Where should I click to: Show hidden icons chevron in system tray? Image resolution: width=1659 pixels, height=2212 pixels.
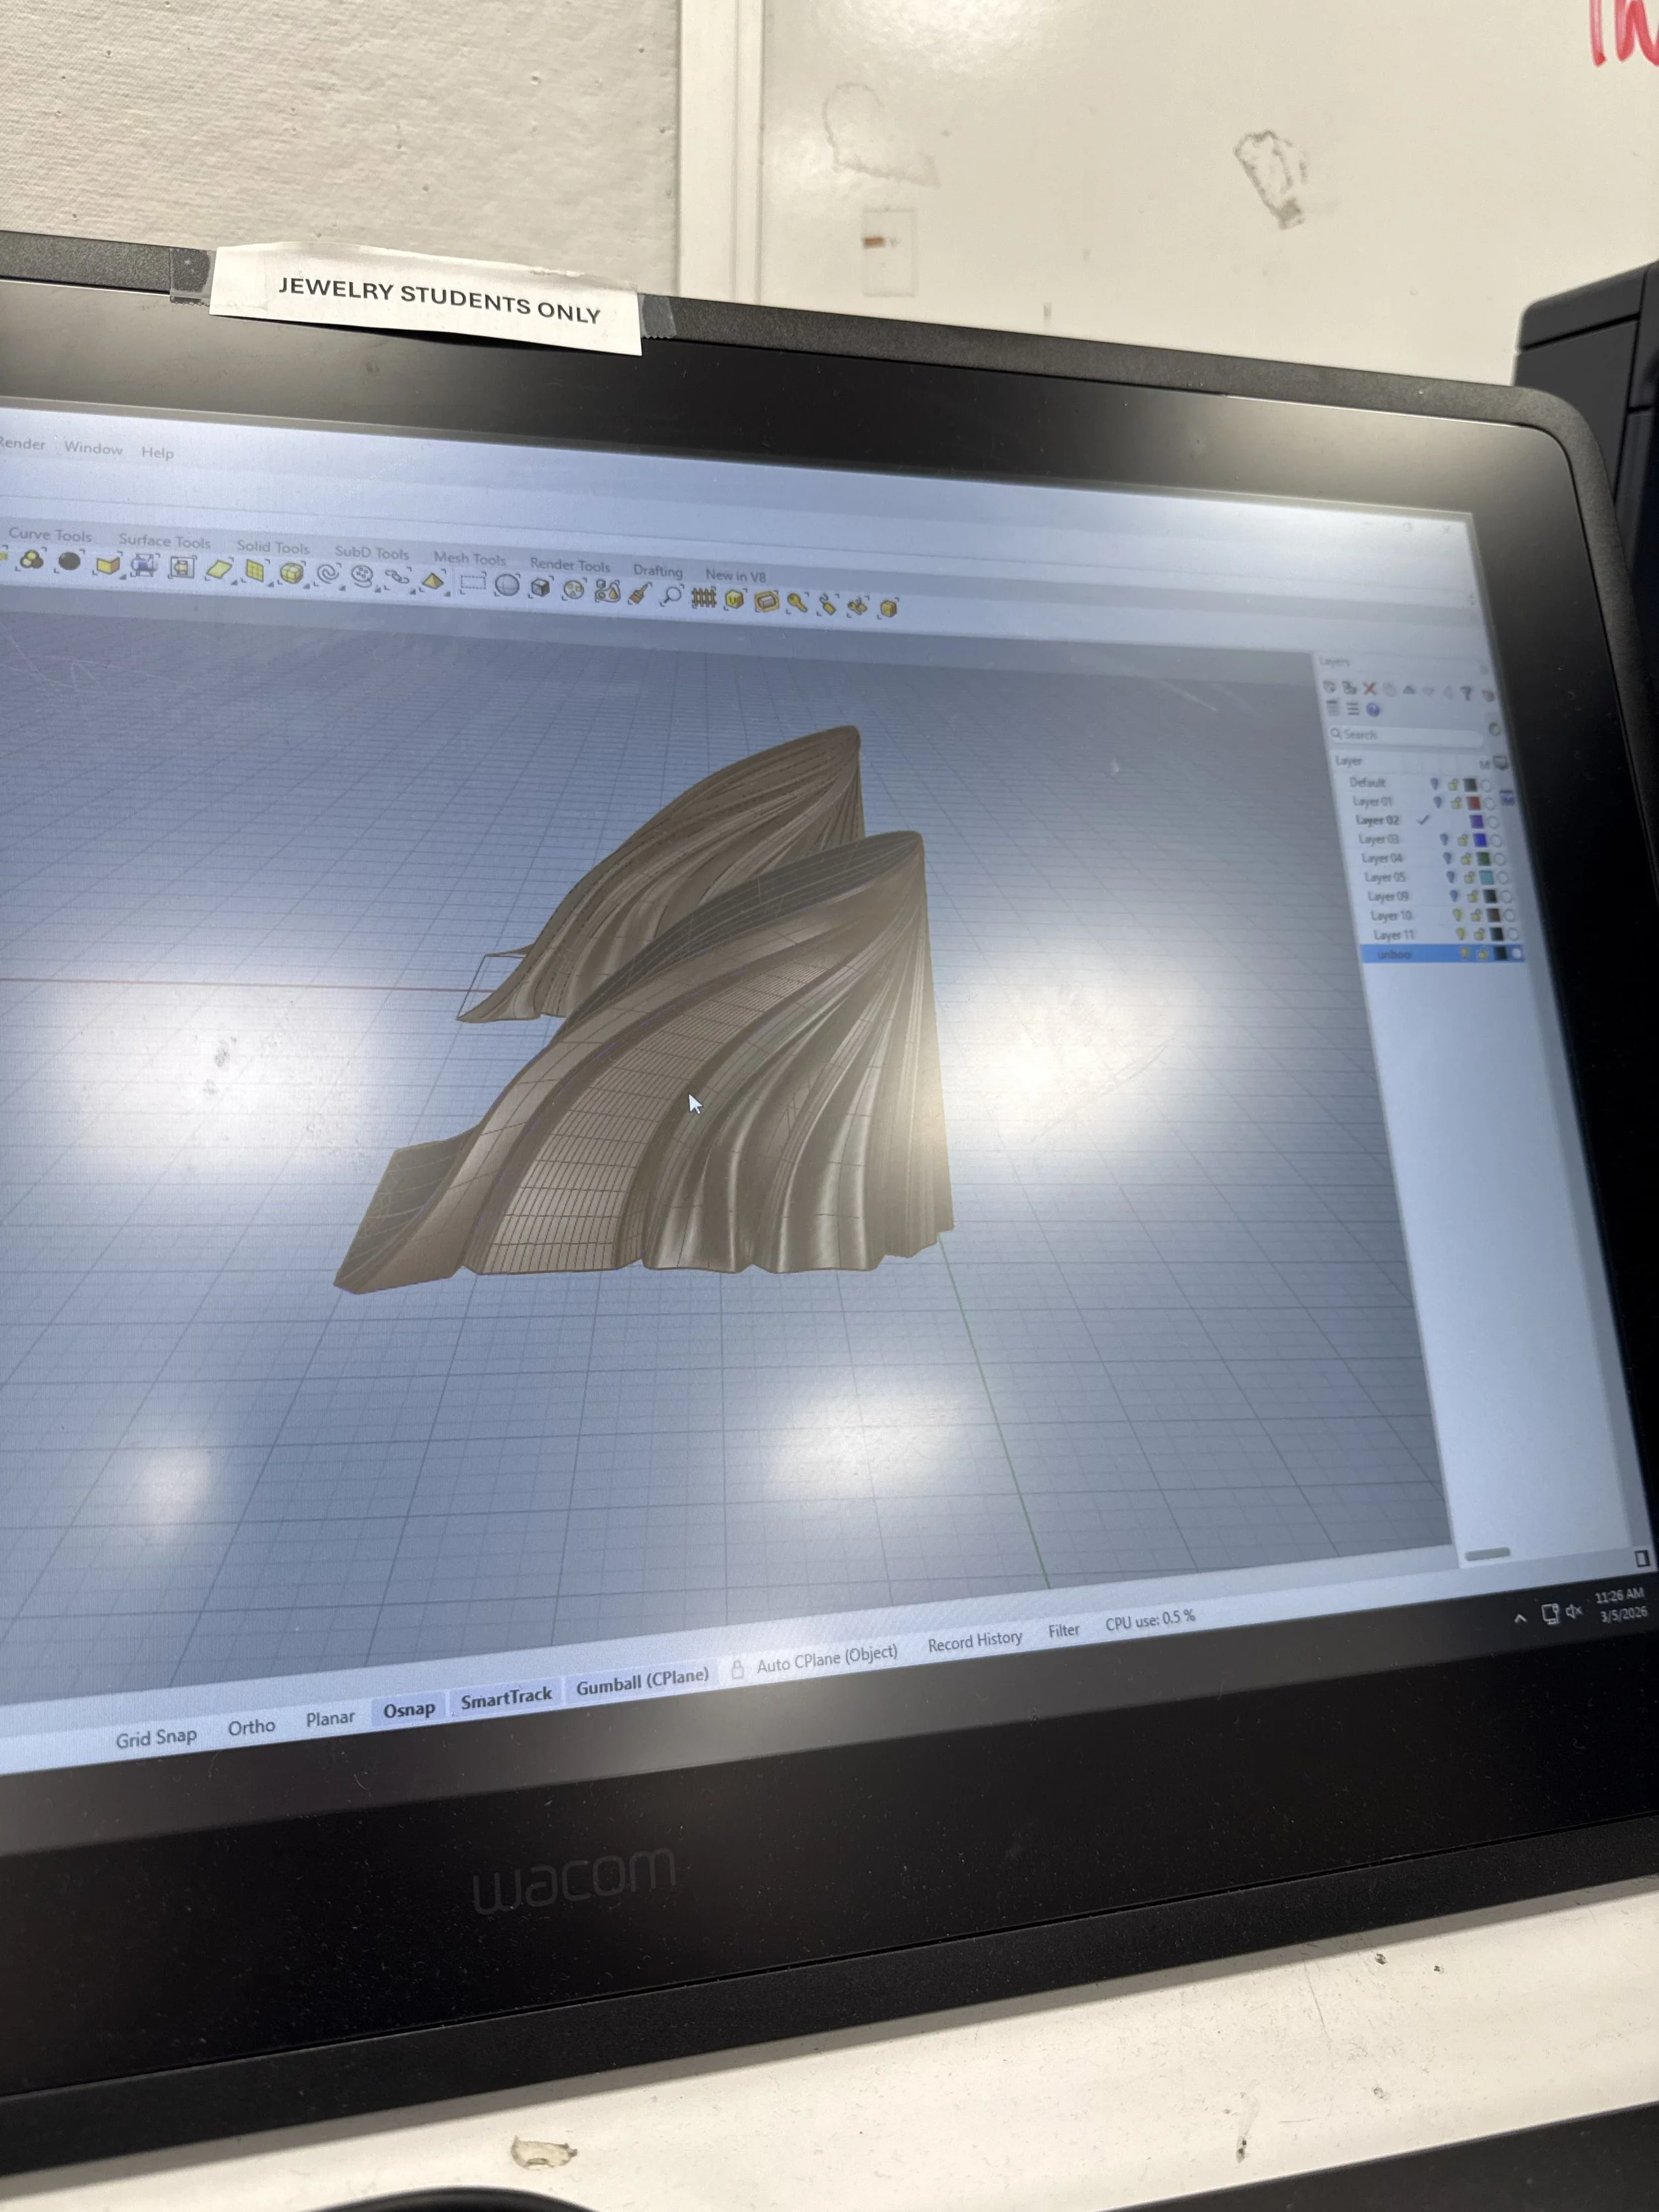point(1520,1617)
